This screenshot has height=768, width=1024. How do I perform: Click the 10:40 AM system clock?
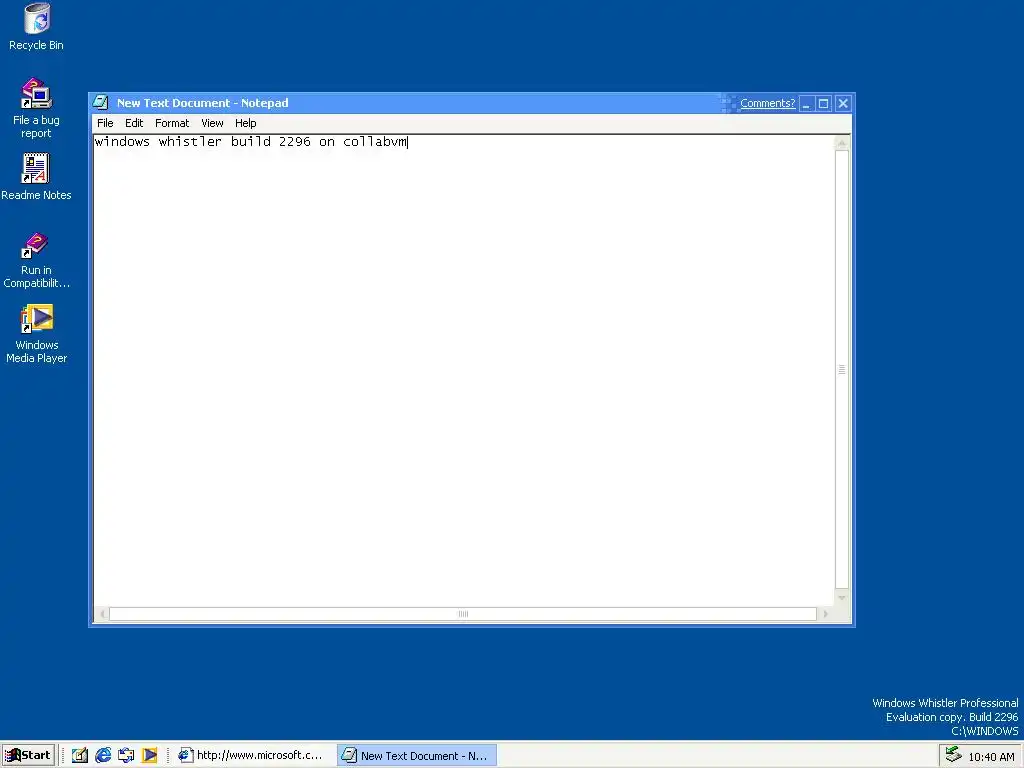[991, 757]
